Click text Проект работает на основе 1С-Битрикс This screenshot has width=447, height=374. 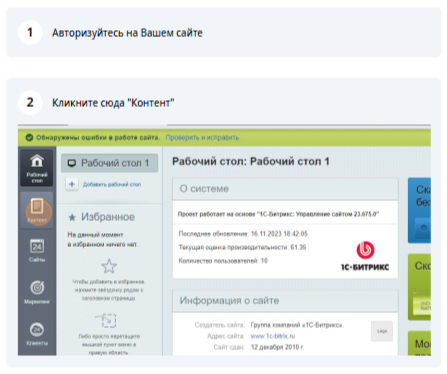point(278,214)
